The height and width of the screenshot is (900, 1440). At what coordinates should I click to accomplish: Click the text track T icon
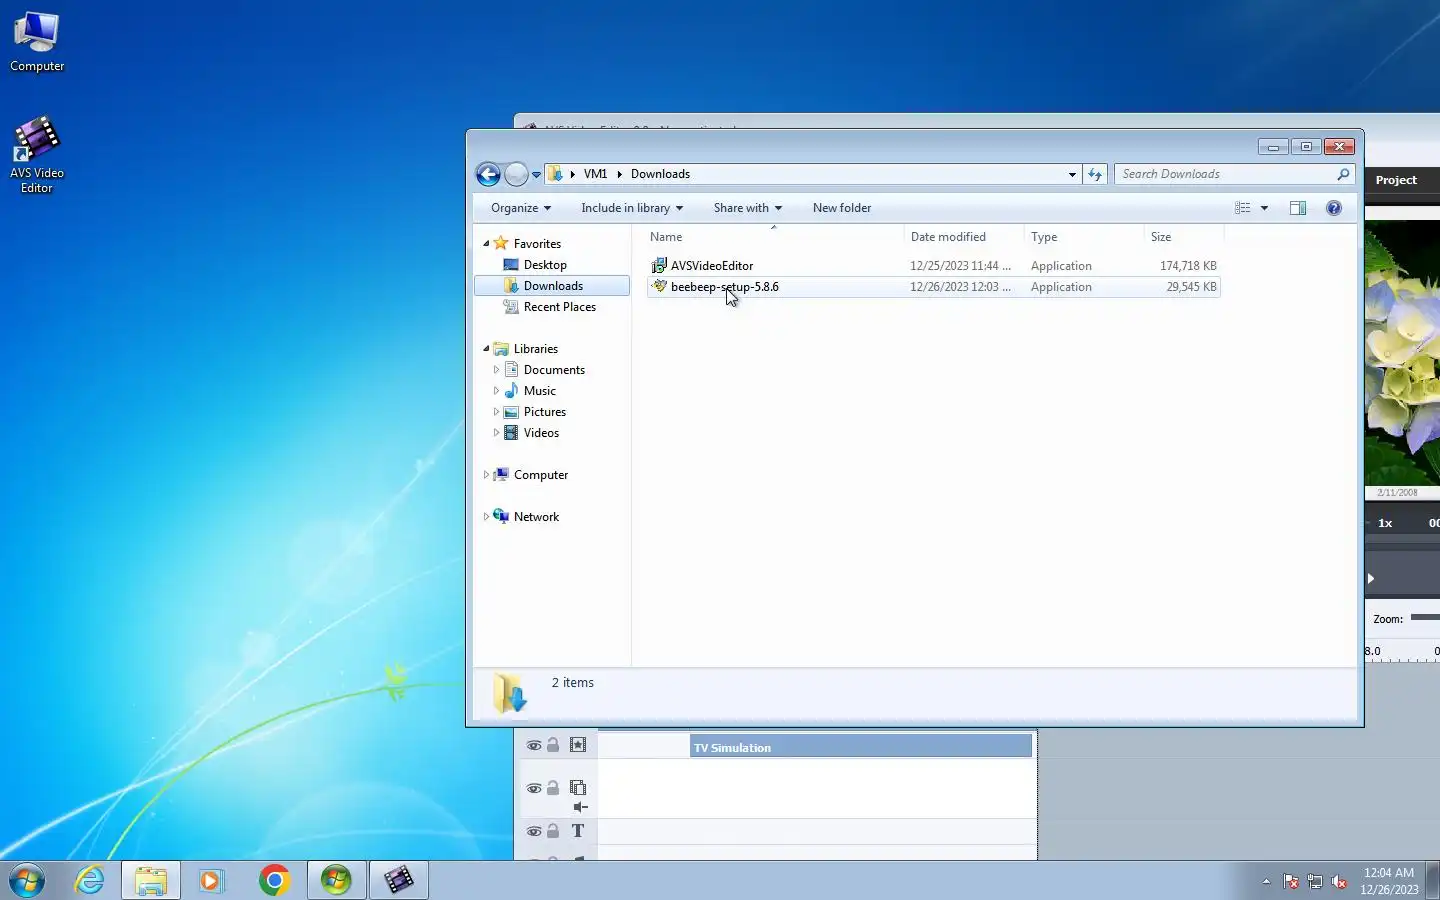pos(578,831)
